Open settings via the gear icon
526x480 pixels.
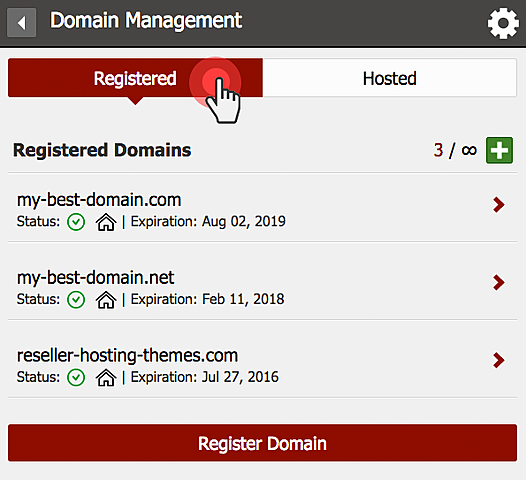[503, 23]
